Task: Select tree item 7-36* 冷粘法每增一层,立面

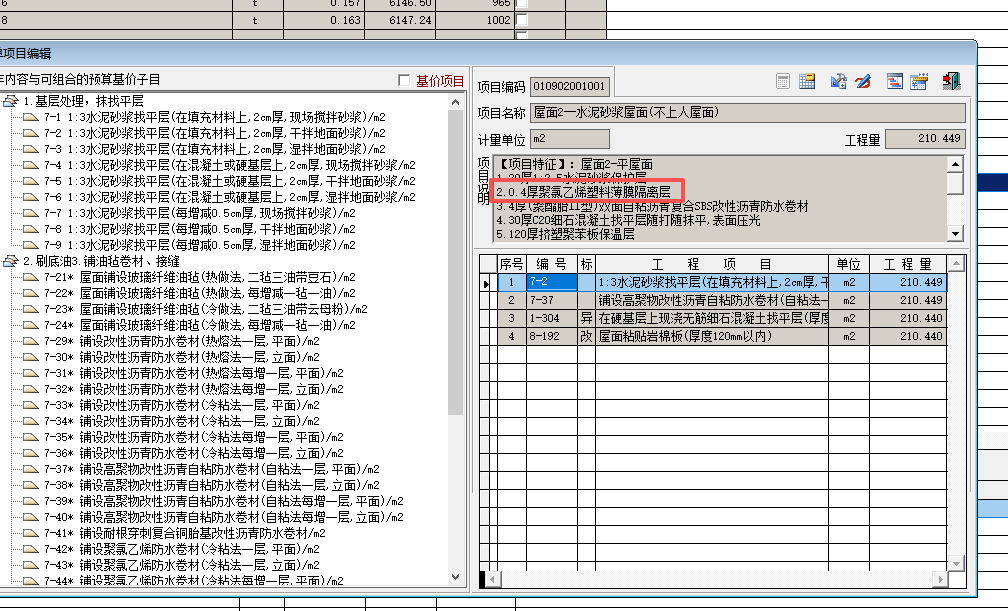Action: [x=194, y=453]
